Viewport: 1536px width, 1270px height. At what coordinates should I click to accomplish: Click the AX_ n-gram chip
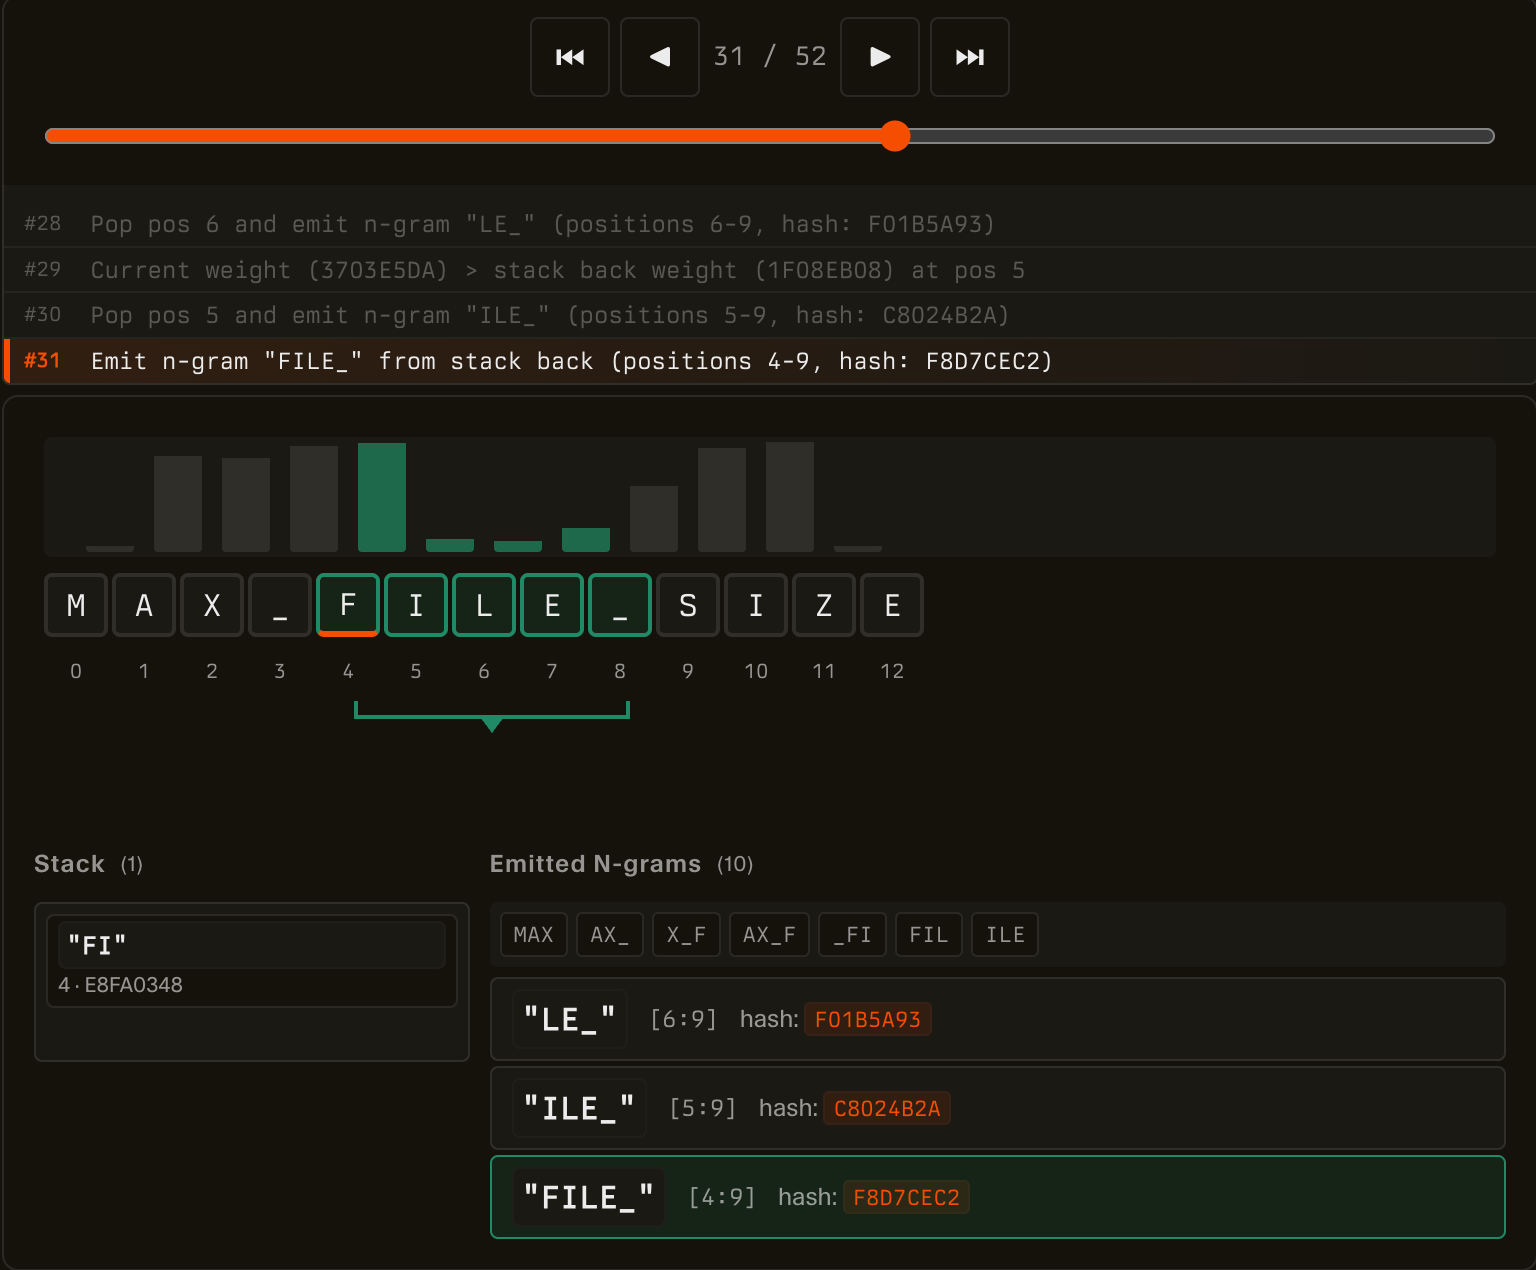(x=610, y=935)
